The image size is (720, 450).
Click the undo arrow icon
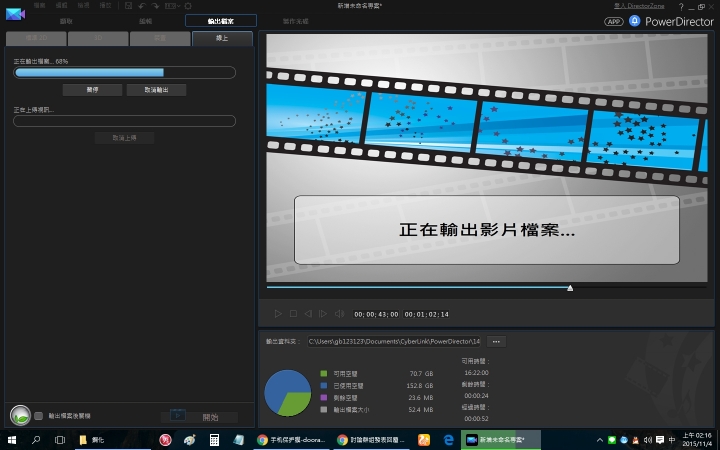[x=142, y=6]
